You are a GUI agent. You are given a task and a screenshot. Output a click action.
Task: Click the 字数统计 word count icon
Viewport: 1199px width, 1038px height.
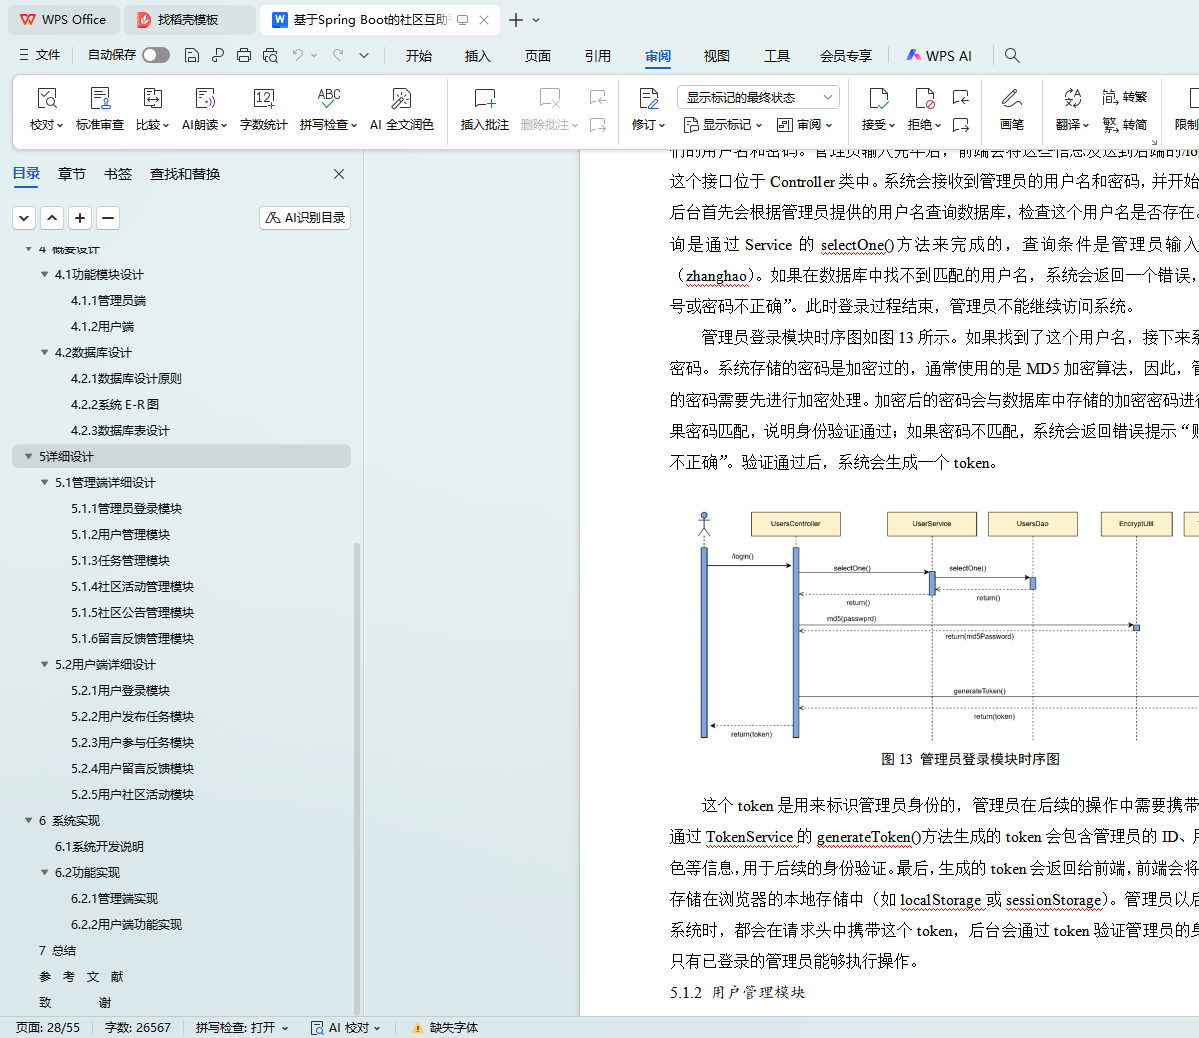[263, 99]
